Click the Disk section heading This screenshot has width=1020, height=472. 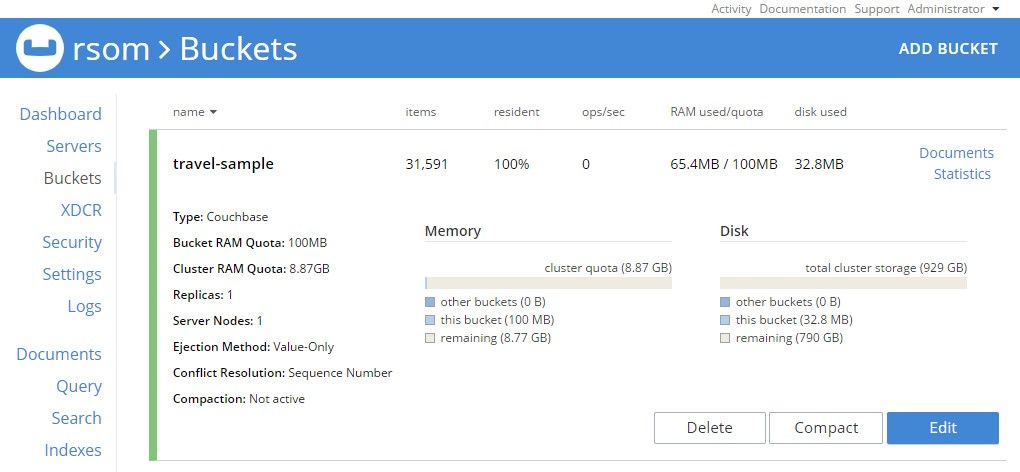click(x=734, y=231)
